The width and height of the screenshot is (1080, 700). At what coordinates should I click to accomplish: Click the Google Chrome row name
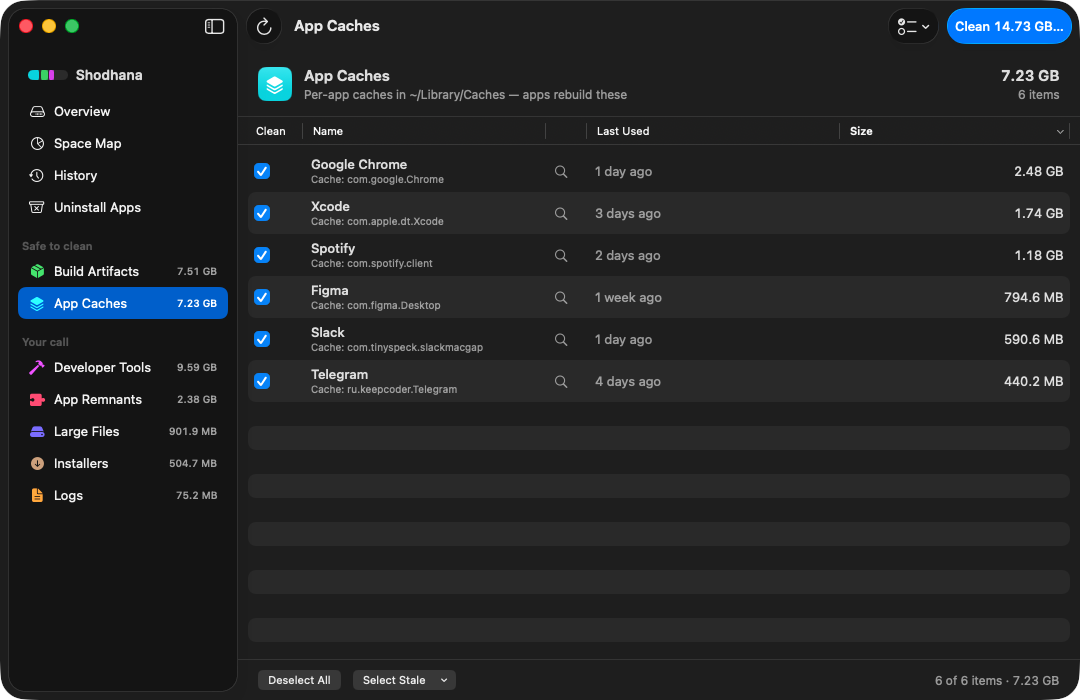click(359, 165)
